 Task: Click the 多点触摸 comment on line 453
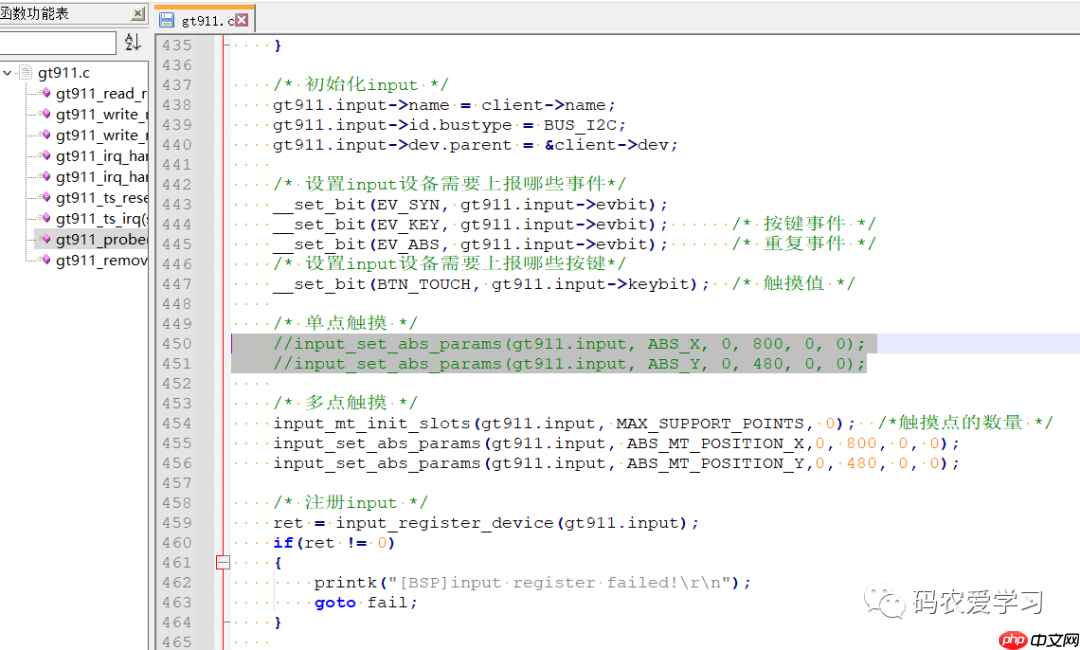pos(345,402)
